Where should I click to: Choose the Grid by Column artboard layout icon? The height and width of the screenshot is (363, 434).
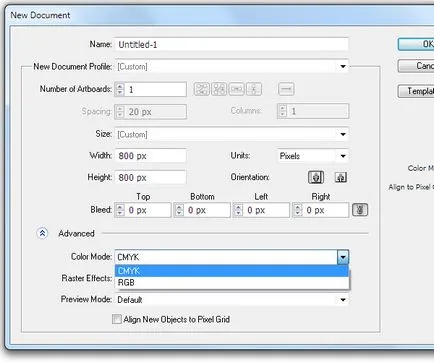[219, 89]
